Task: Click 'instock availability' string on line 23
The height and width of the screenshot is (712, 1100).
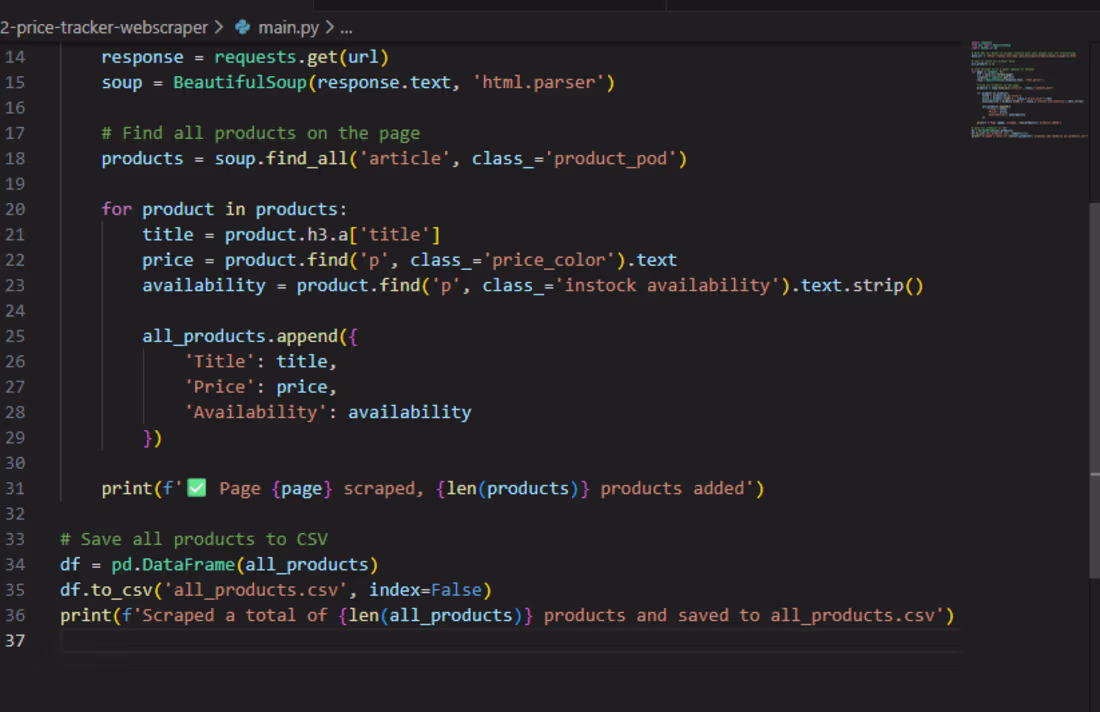Action: (667, 286)
